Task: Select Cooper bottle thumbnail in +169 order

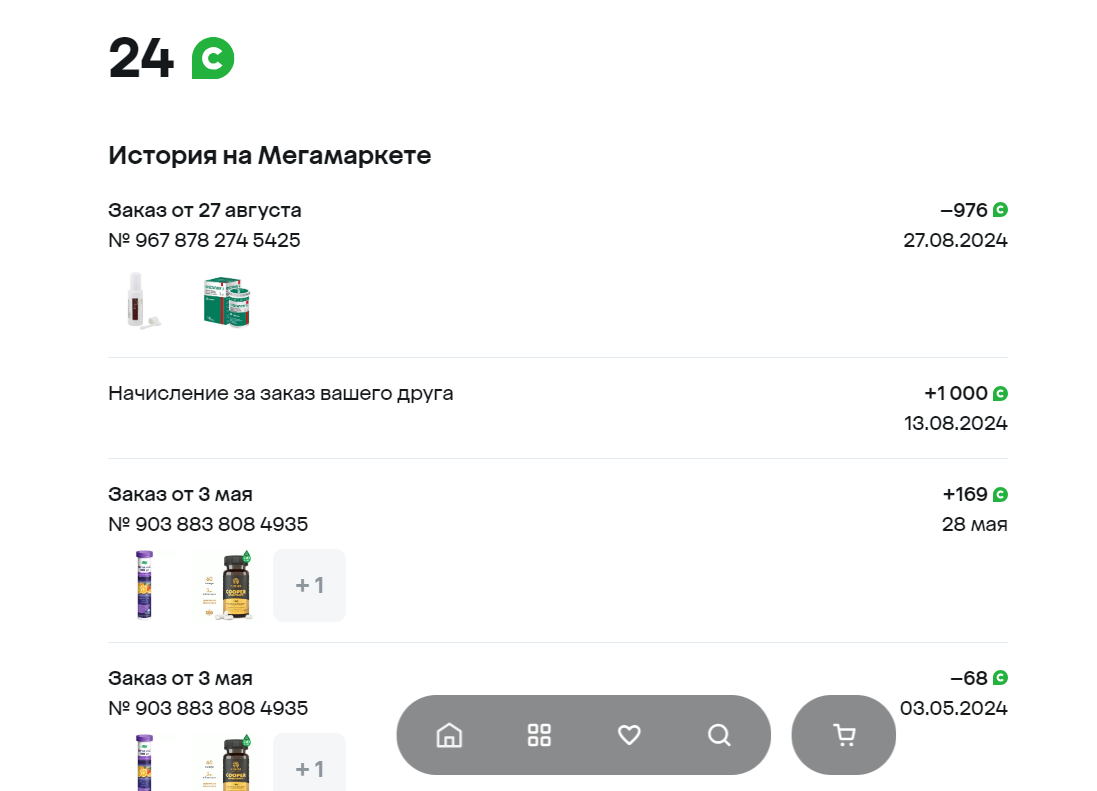Action: [x=227, y=585]
